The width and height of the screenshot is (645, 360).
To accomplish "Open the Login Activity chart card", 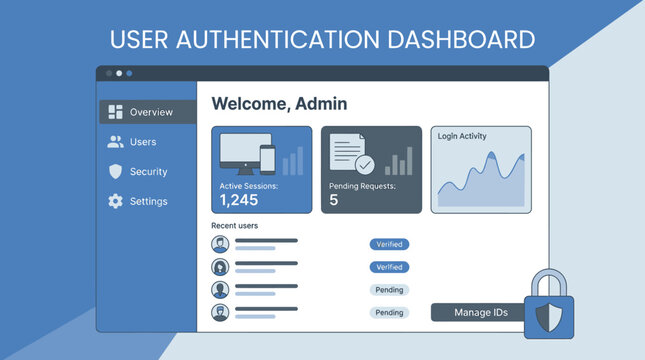I will [x=481, y=170].
